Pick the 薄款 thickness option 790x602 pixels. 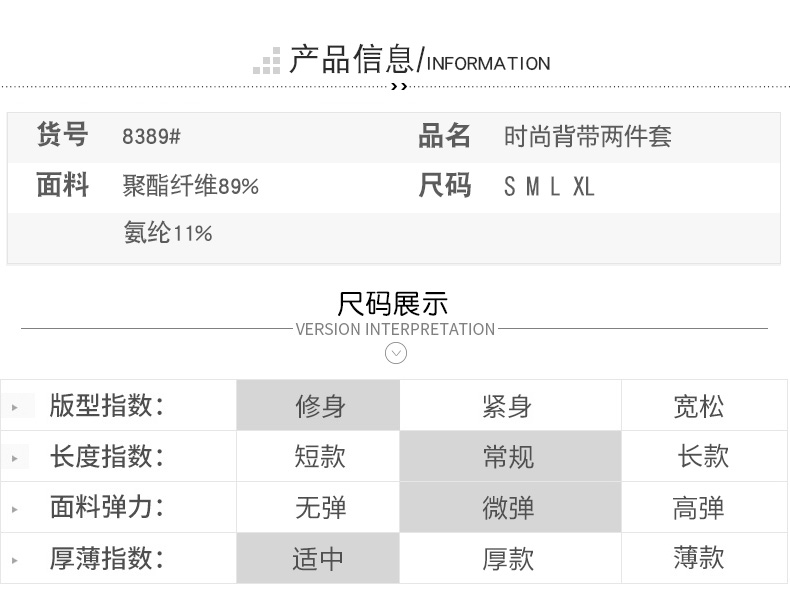(698, 558)
